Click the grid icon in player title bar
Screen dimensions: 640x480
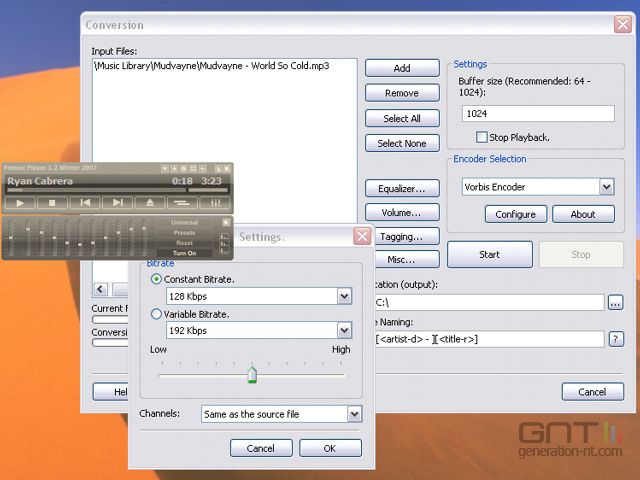[193, 168]
